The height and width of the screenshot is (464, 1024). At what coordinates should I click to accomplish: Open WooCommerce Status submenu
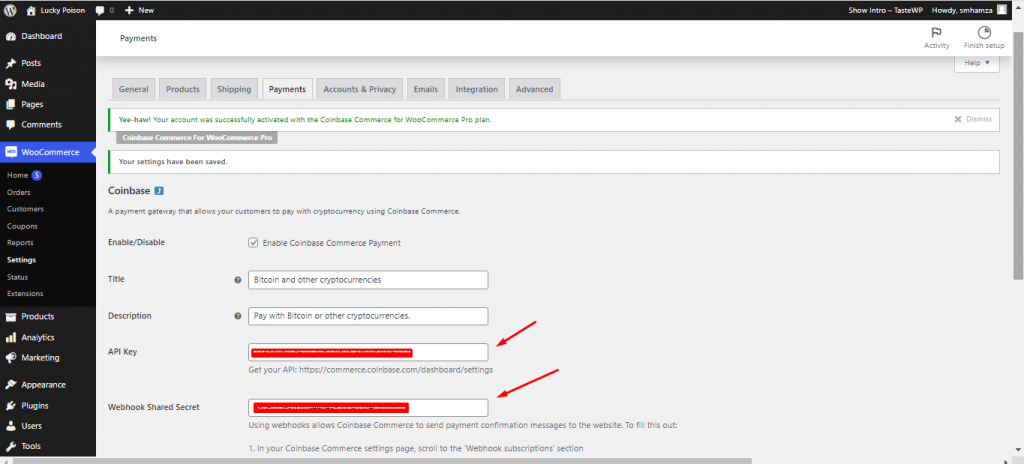click(18, 277)
